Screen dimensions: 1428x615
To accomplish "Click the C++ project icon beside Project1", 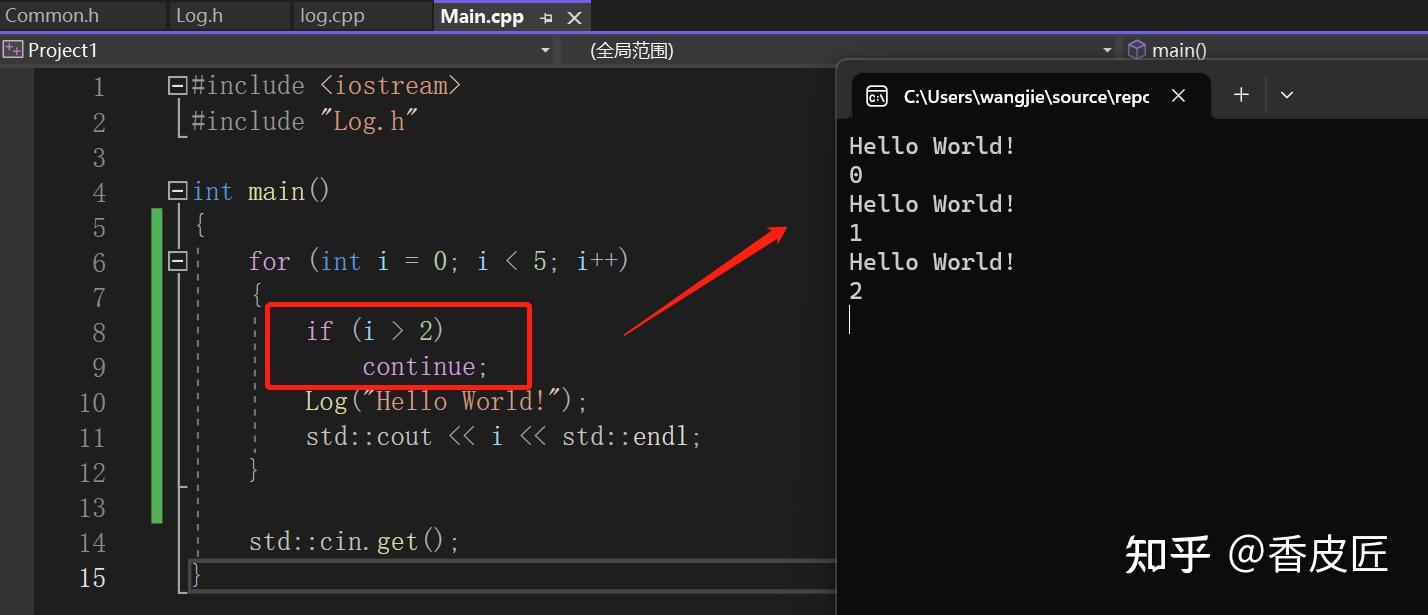I will [14, 49].
